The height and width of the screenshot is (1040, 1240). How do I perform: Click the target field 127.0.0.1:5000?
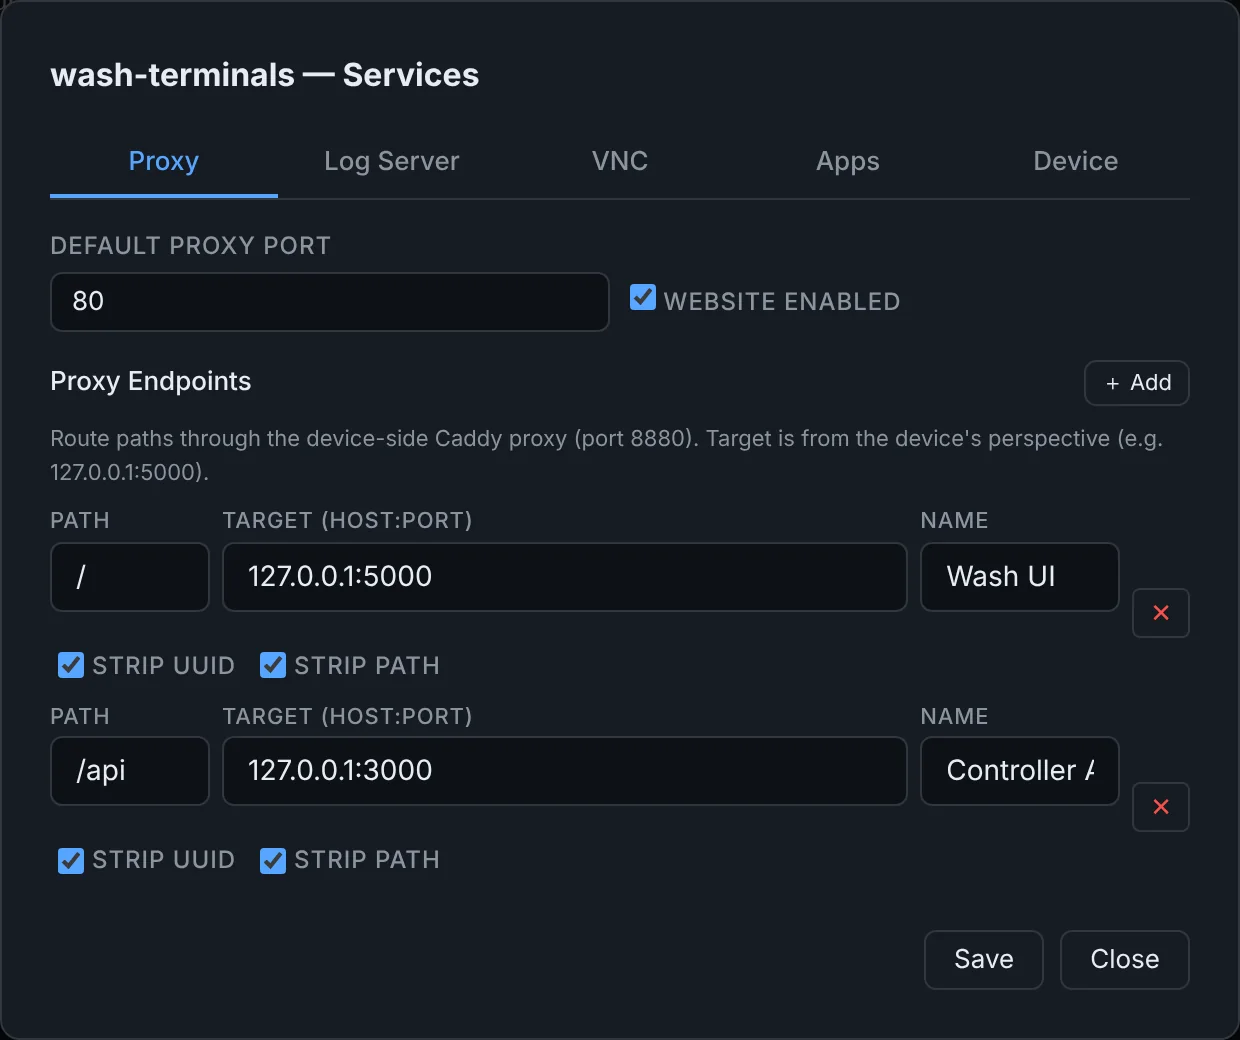pos(565,577)
